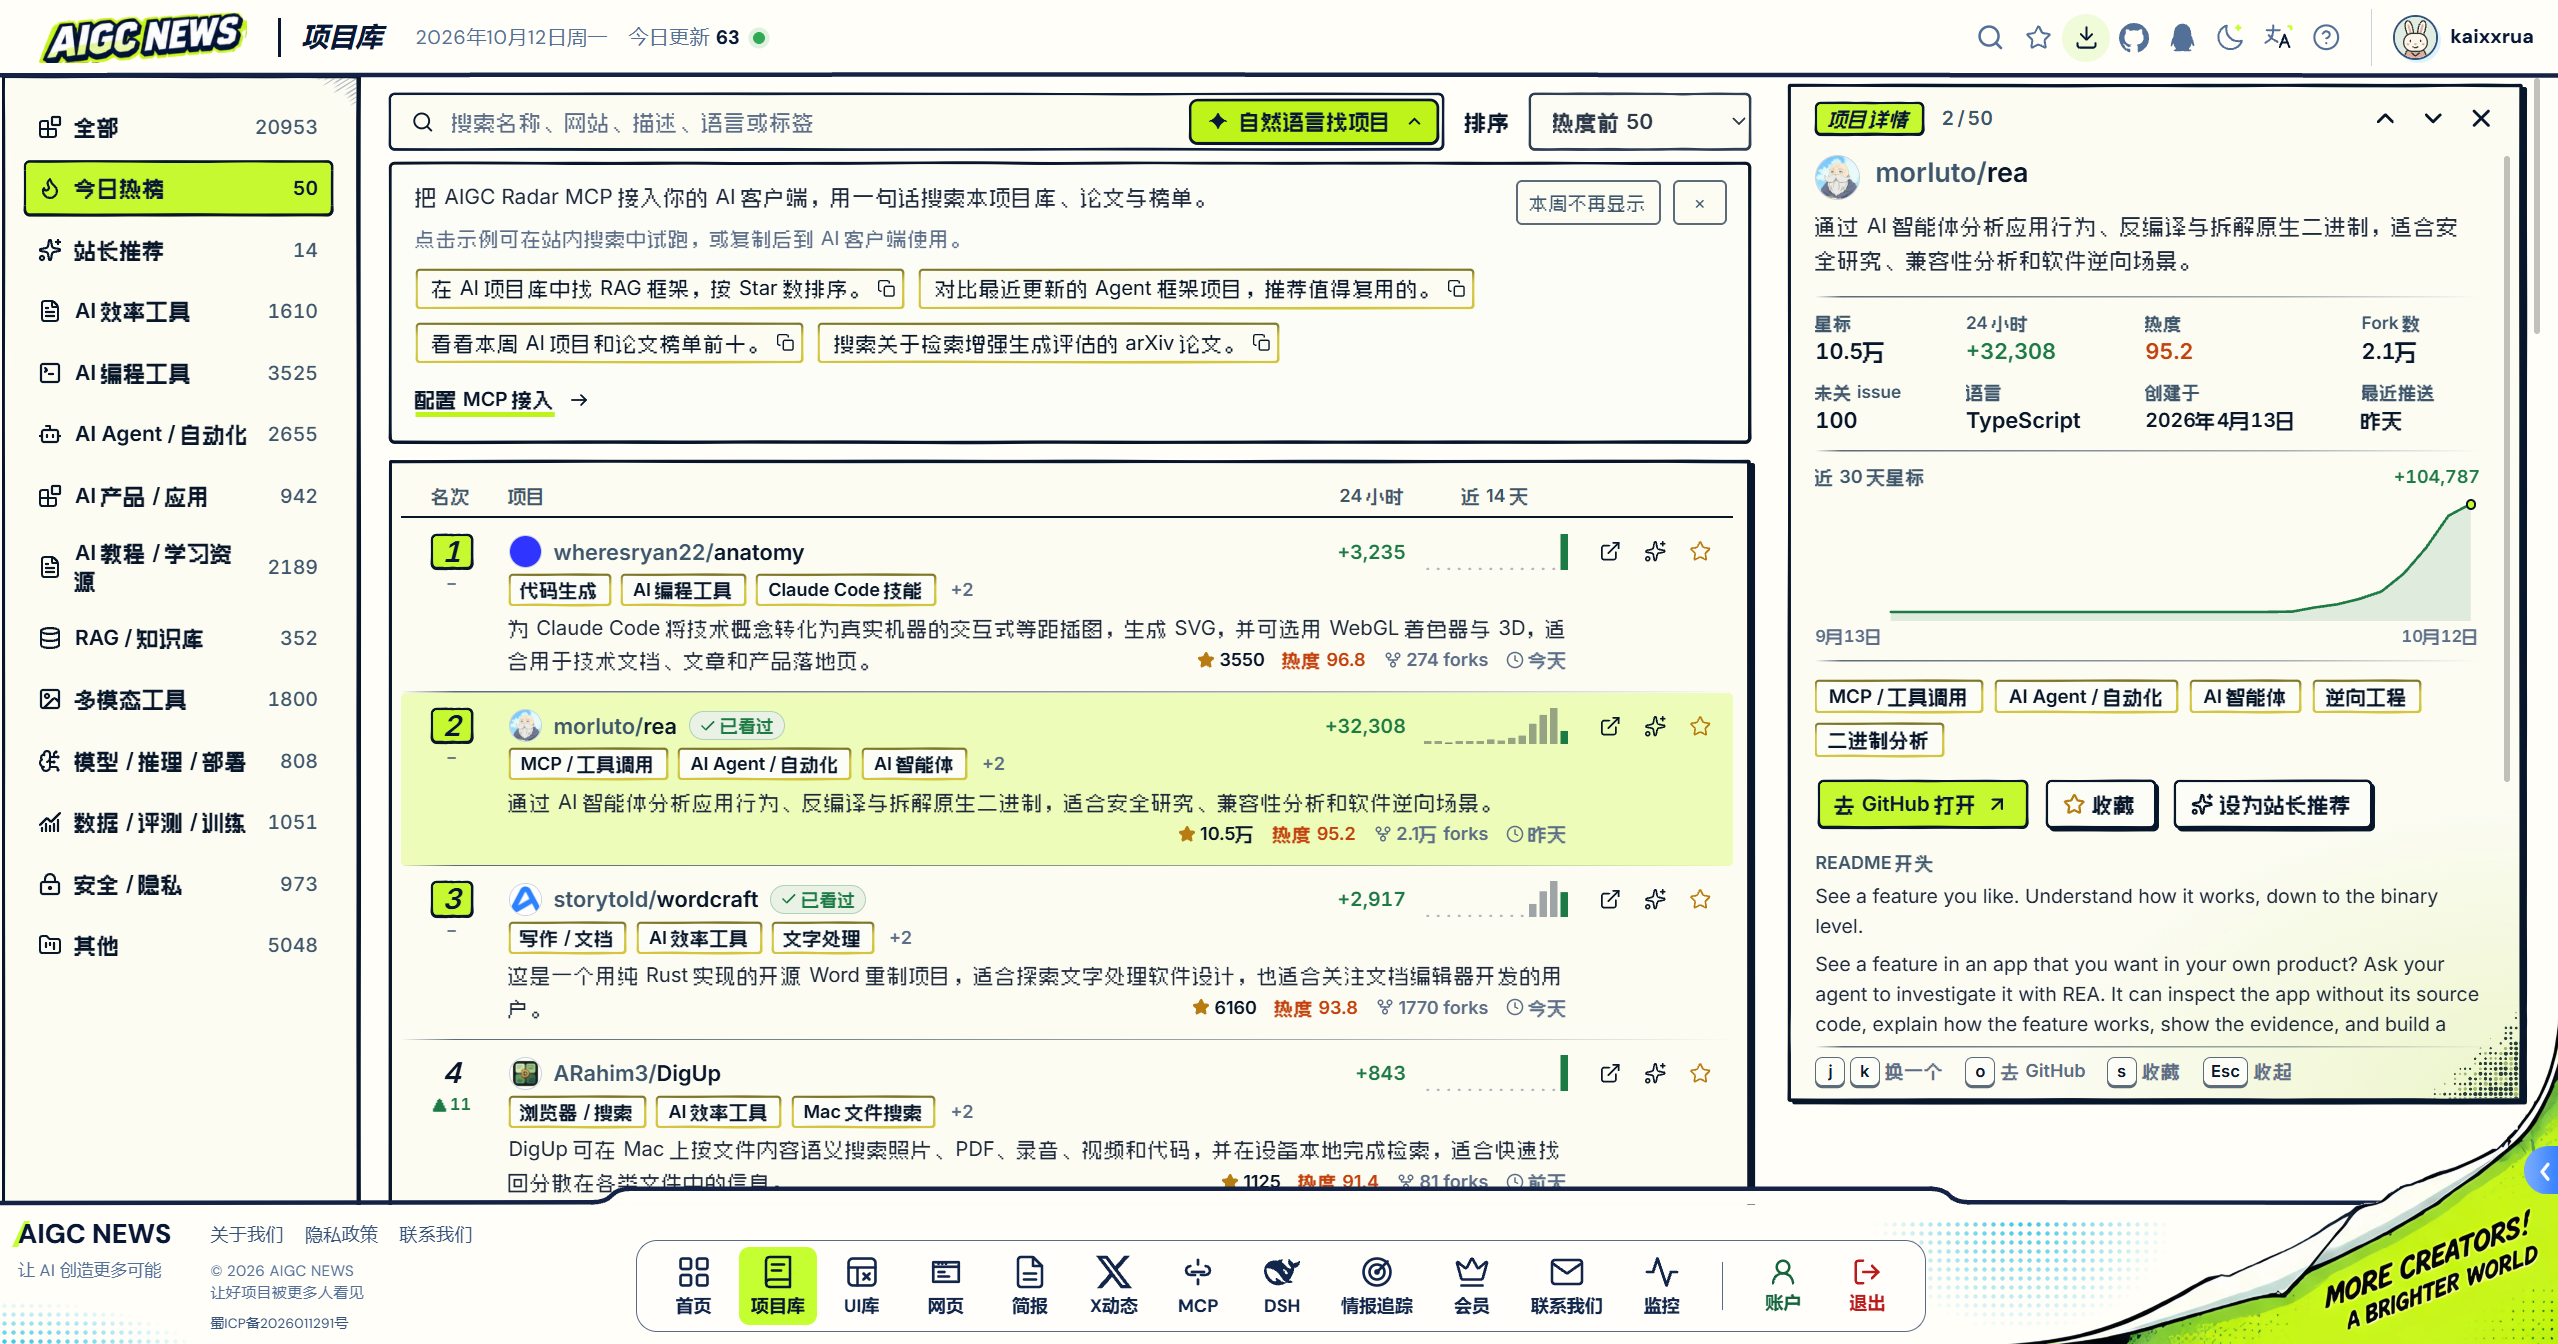Toggle dark mode moon icon
This screenshot has width=2558, height=1344.
(x=2230, y=38)
